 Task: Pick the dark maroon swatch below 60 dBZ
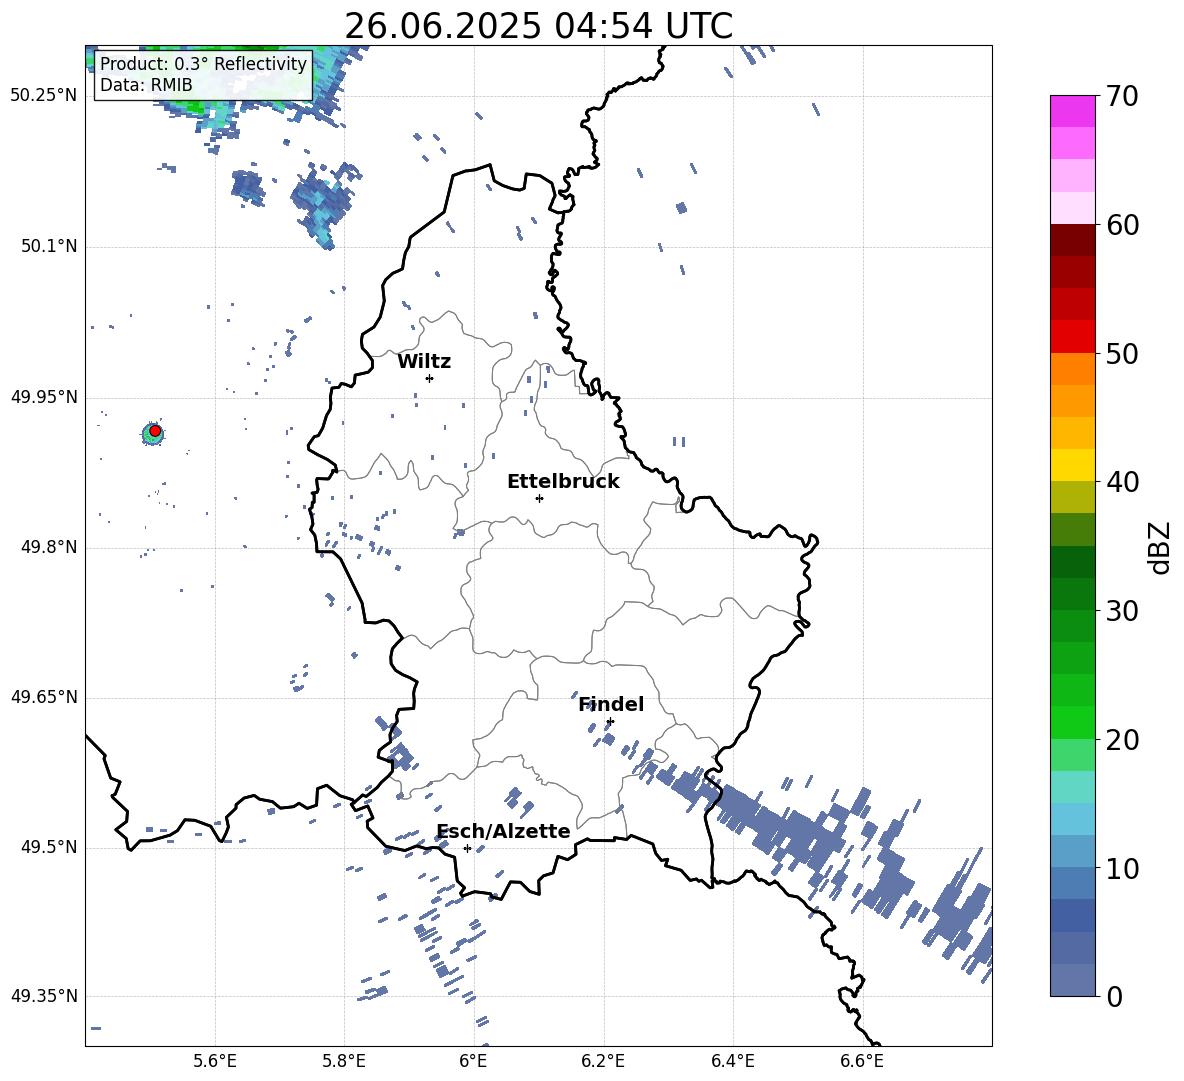(x=1073, y=240)
